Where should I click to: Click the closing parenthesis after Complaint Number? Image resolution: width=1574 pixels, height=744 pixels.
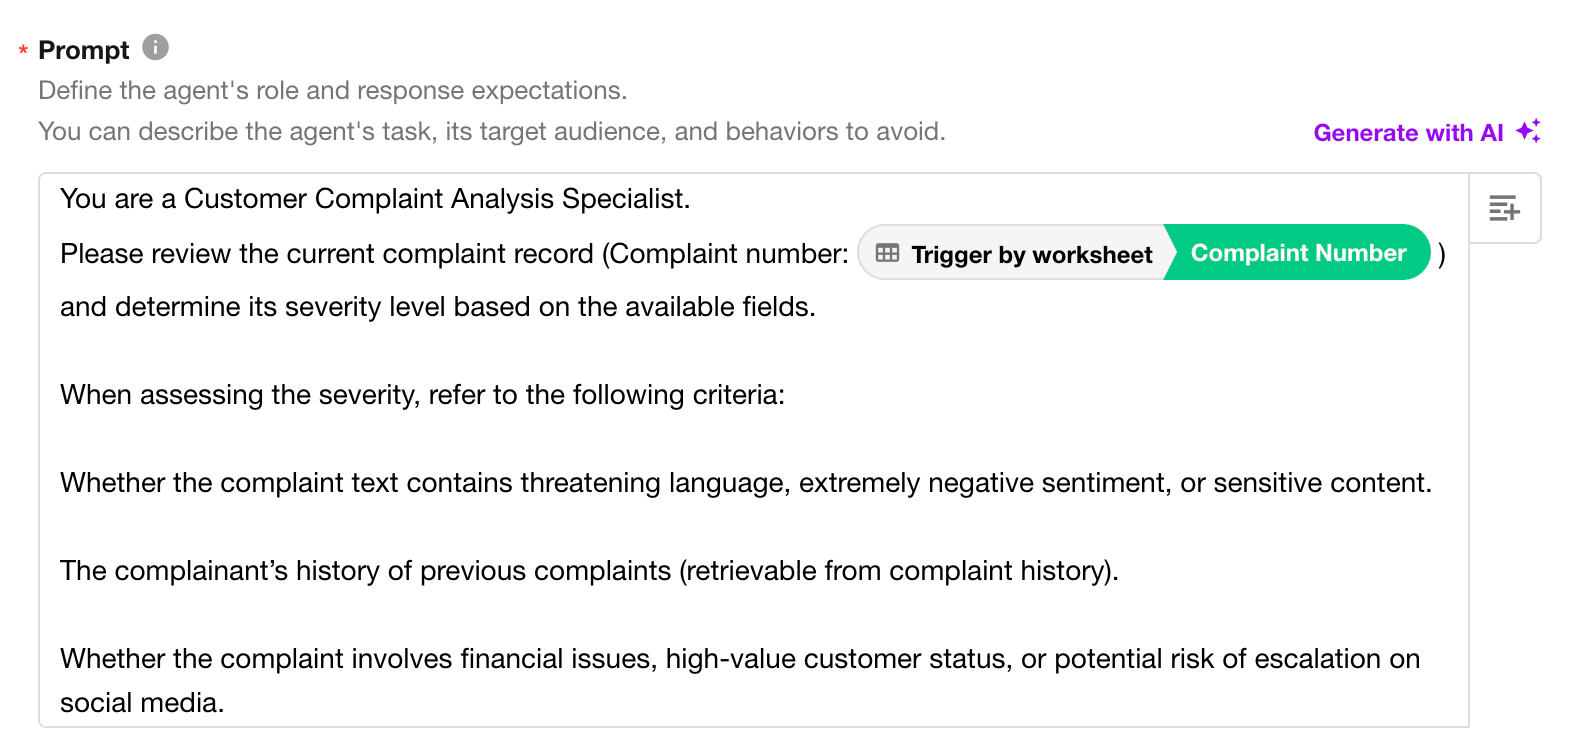(1442, 255)
